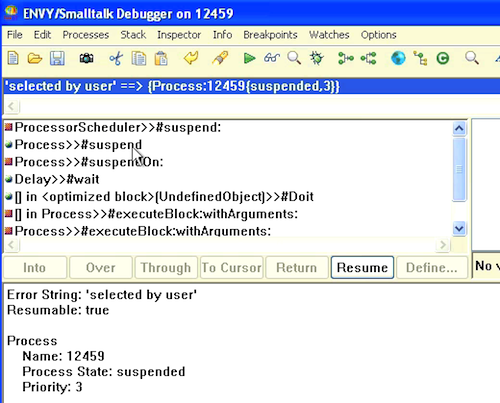
Task: Click stack list horizontal scroll right arrow
Action: click(443, 245)
